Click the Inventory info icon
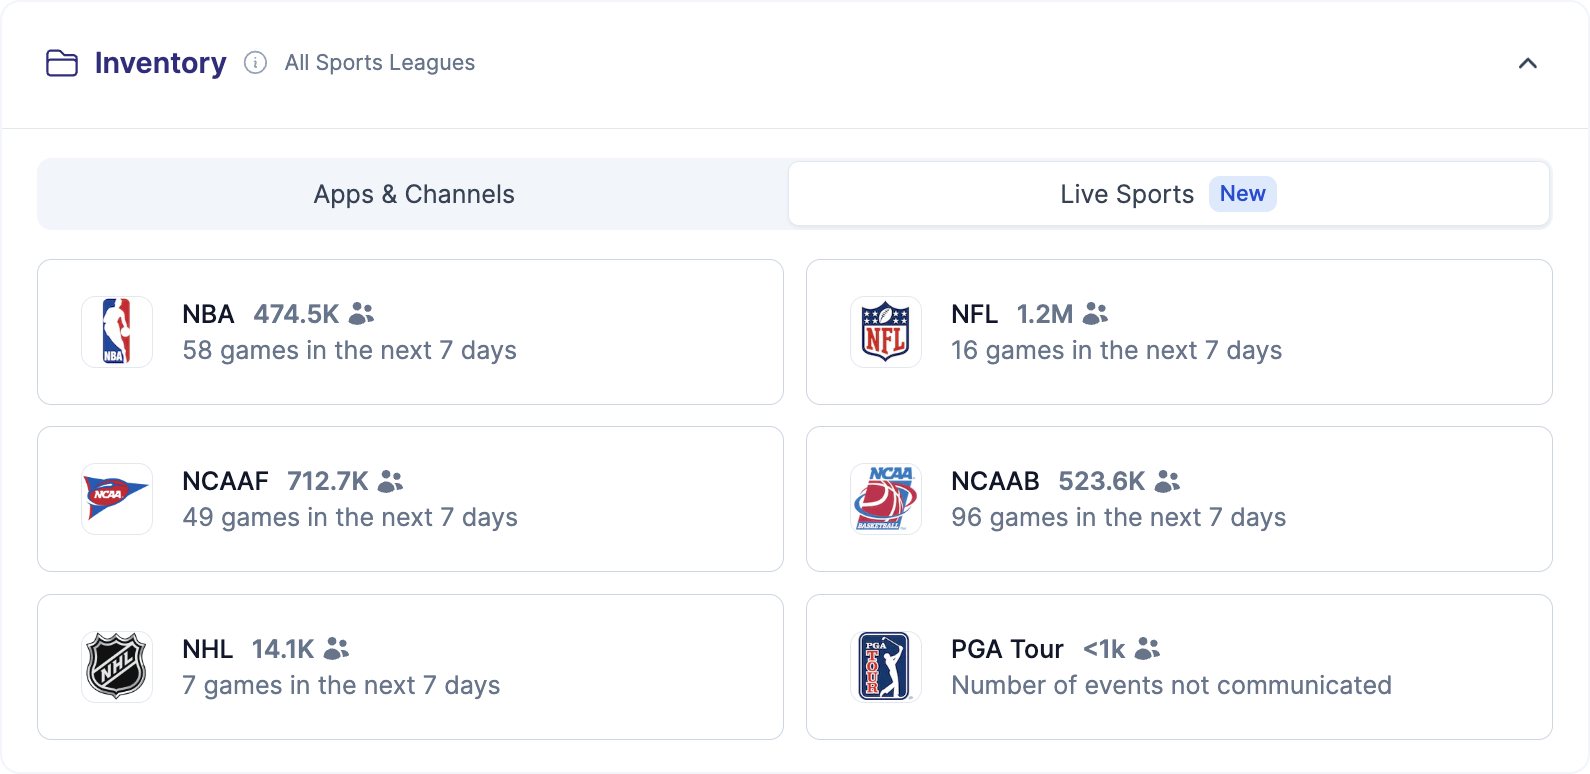 point(256,63)
